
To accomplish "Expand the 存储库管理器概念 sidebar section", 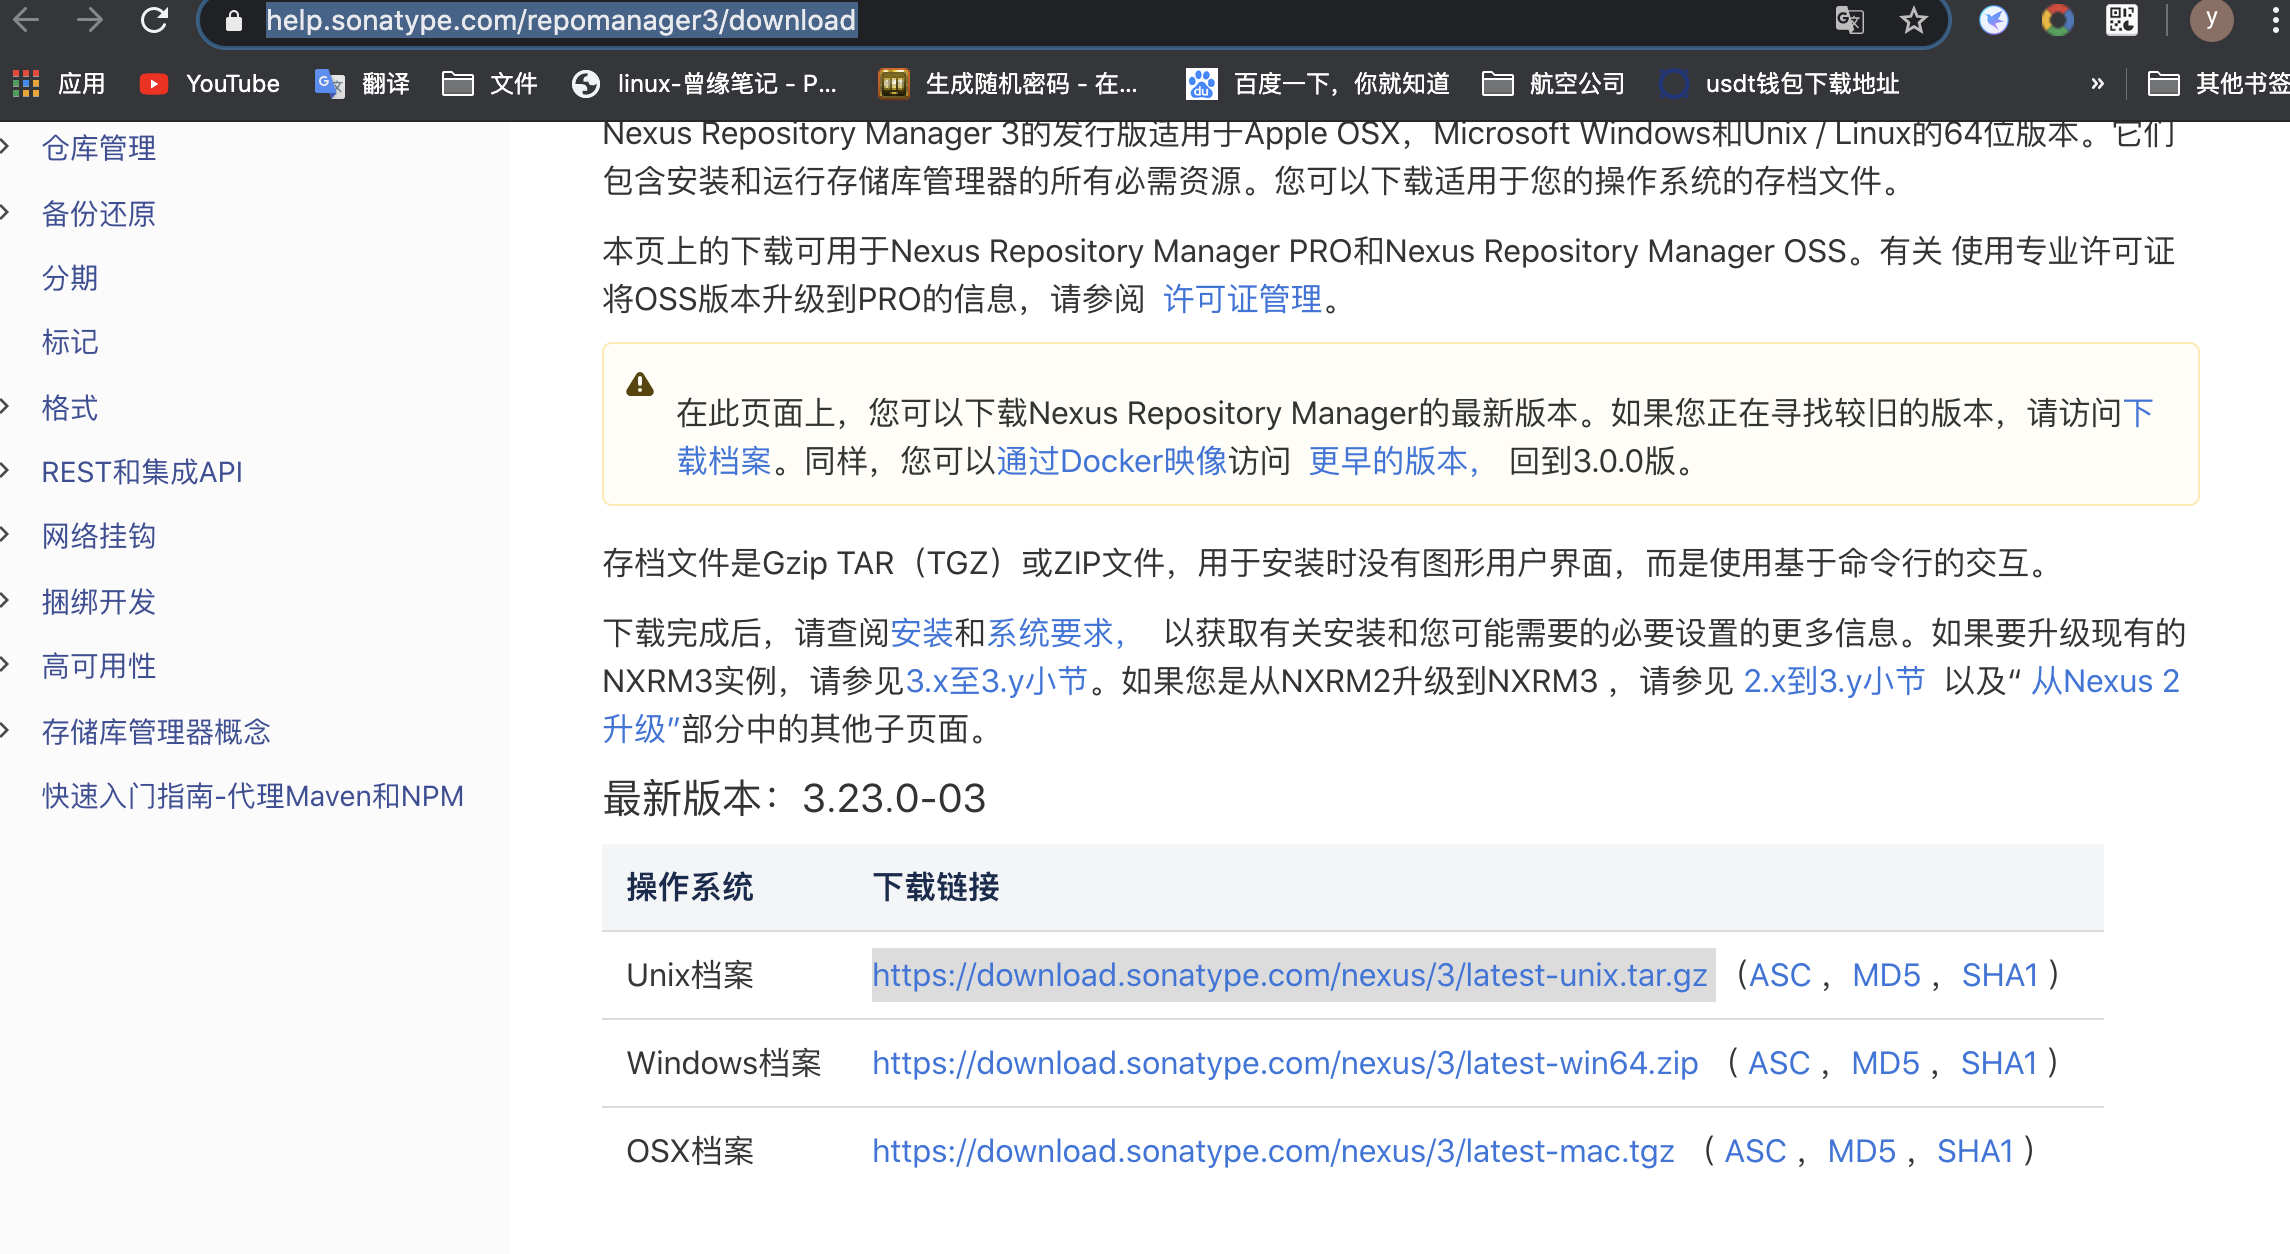I will [x=6, y=731].
